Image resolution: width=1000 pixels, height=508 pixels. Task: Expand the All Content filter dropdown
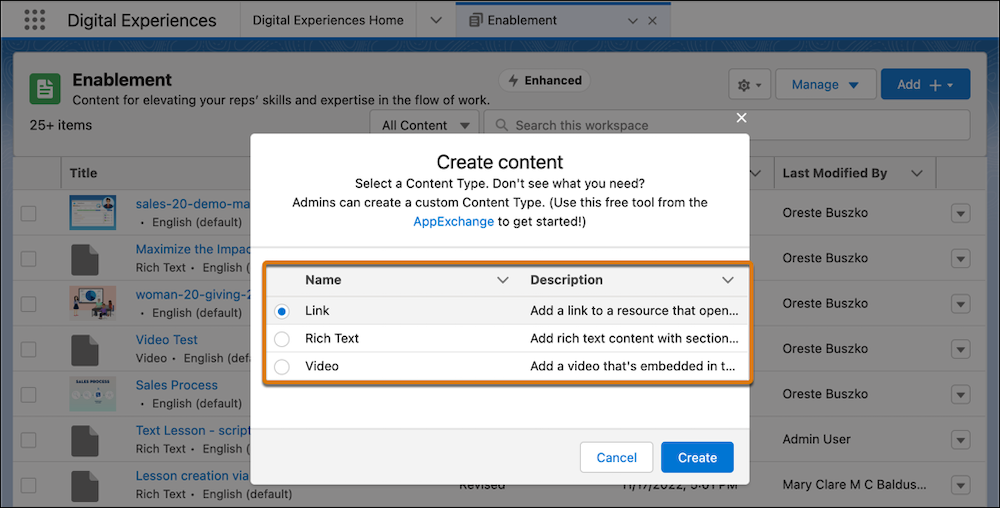pos(424,126)
